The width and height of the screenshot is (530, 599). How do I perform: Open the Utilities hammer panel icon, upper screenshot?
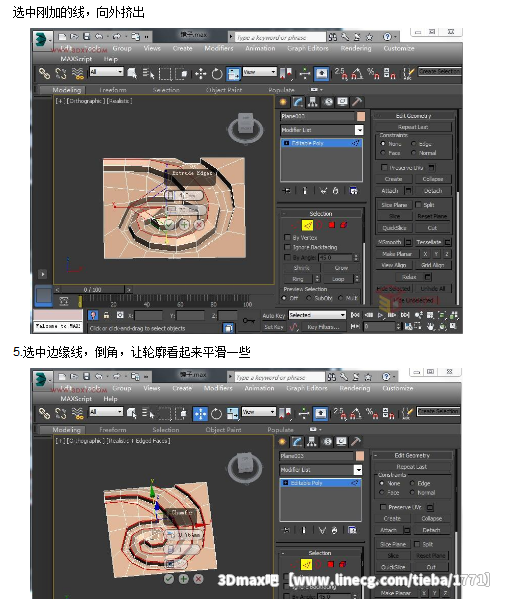click(x=357, y=102)
